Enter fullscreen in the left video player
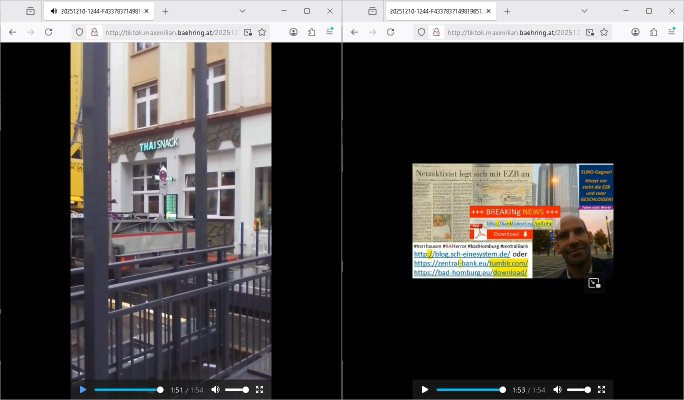Screen dimensions: 684x400 [x=260, y=389]
